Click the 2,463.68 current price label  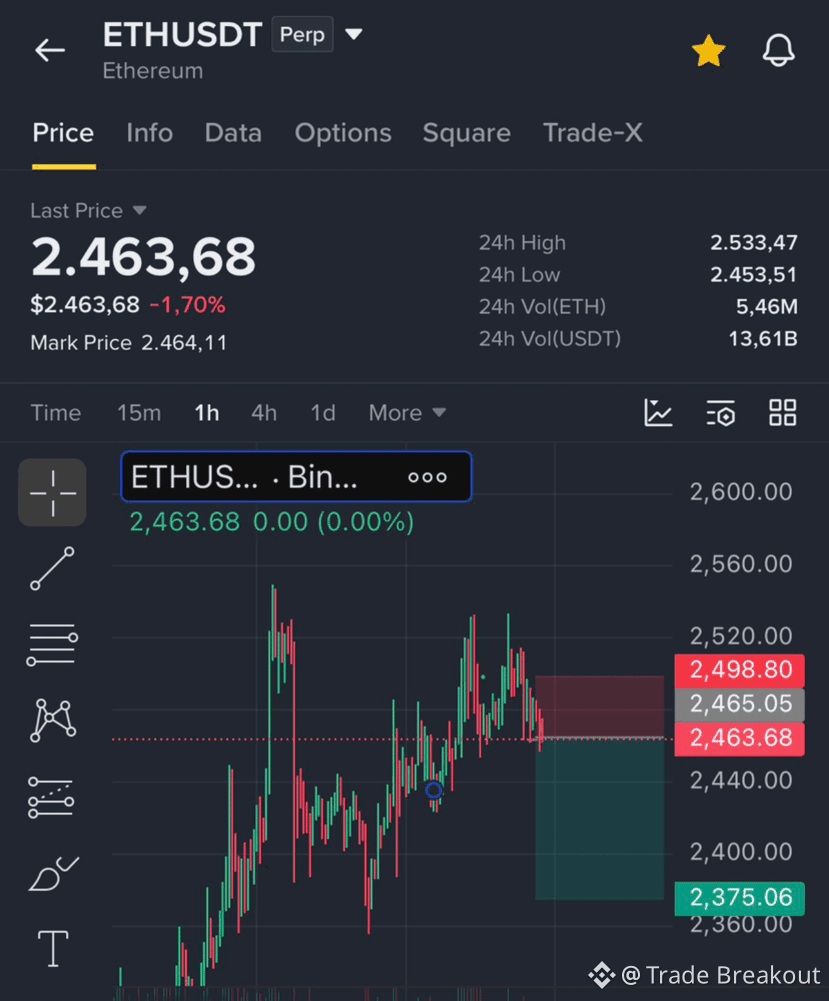point(740,739)
